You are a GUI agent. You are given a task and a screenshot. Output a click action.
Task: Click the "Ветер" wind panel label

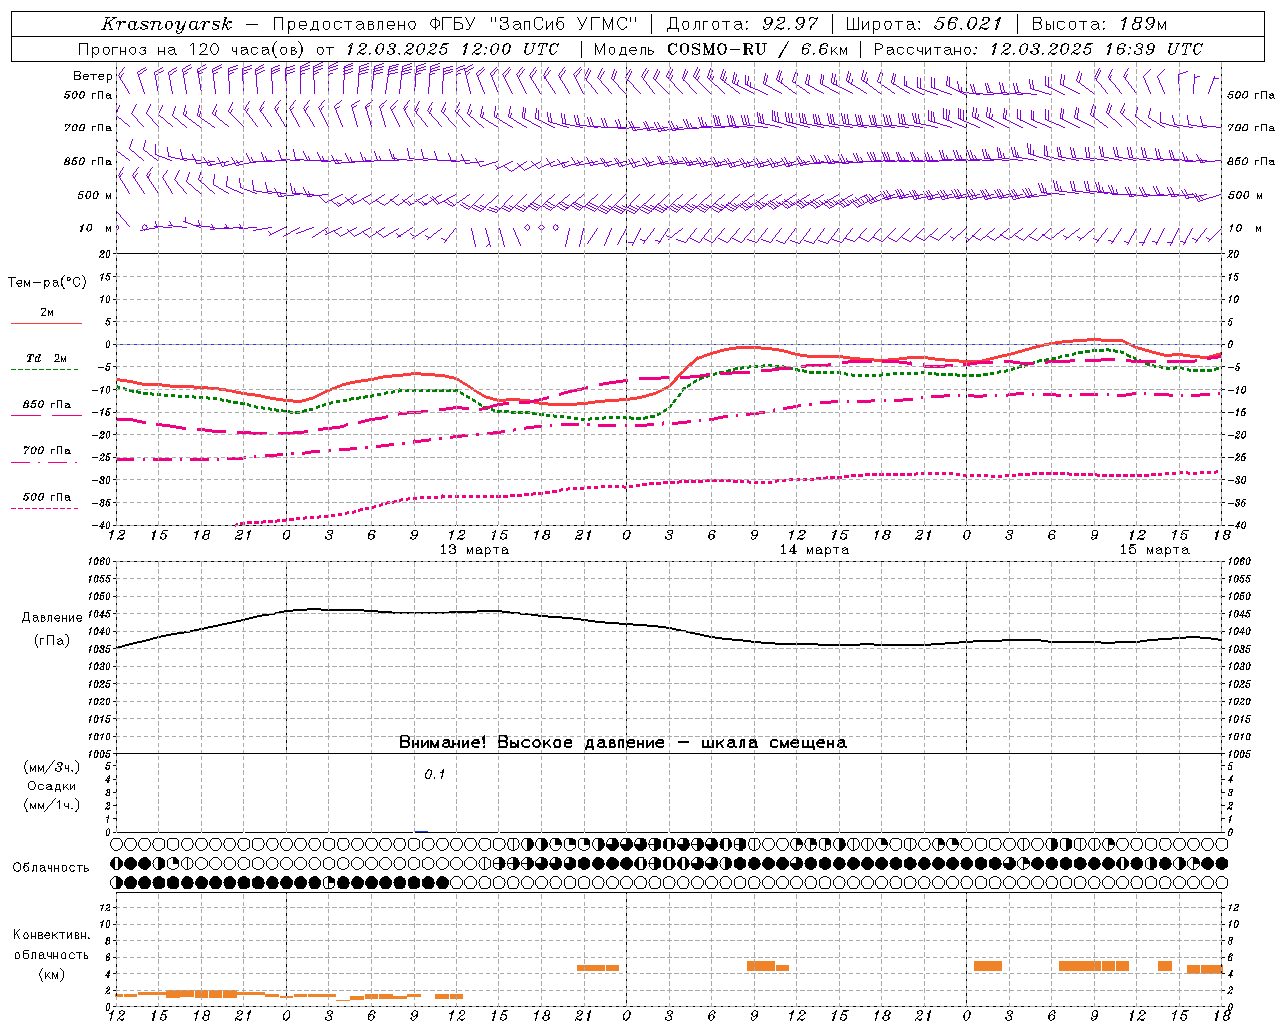pyautogui.click(x=93, y=76)
